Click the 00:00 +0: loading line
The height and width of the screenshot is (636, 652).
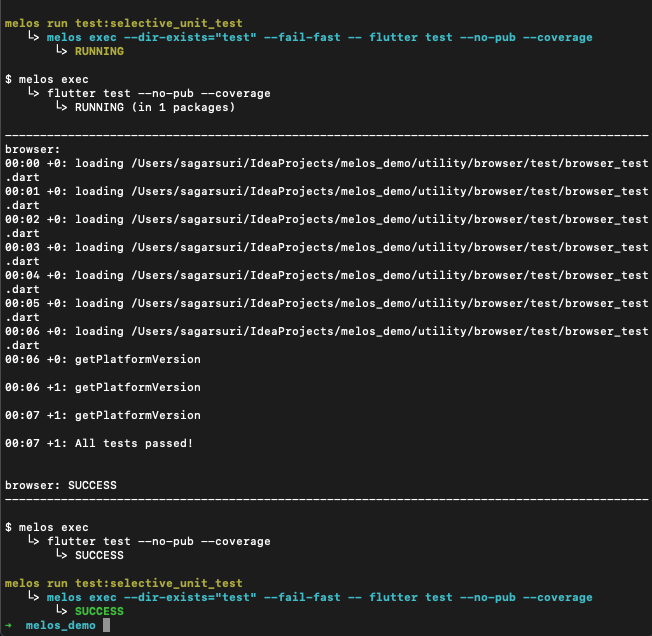coord(326,163)
